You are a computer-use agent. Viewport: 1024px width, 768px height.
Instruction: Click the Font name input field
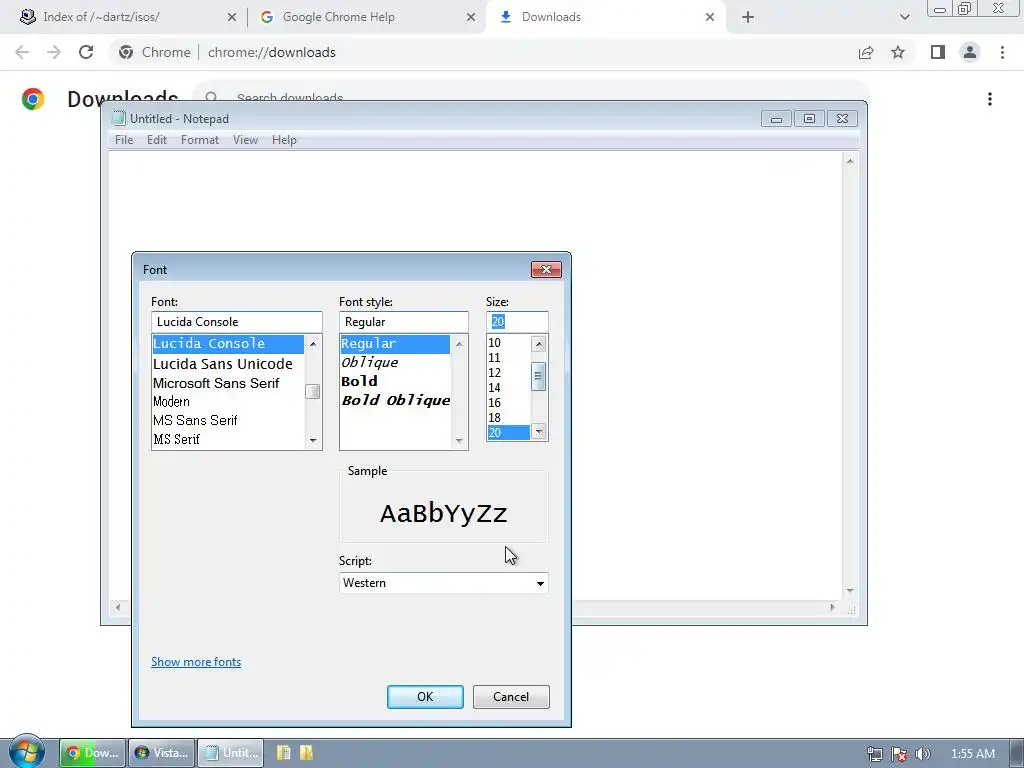(x=236, y=322)
